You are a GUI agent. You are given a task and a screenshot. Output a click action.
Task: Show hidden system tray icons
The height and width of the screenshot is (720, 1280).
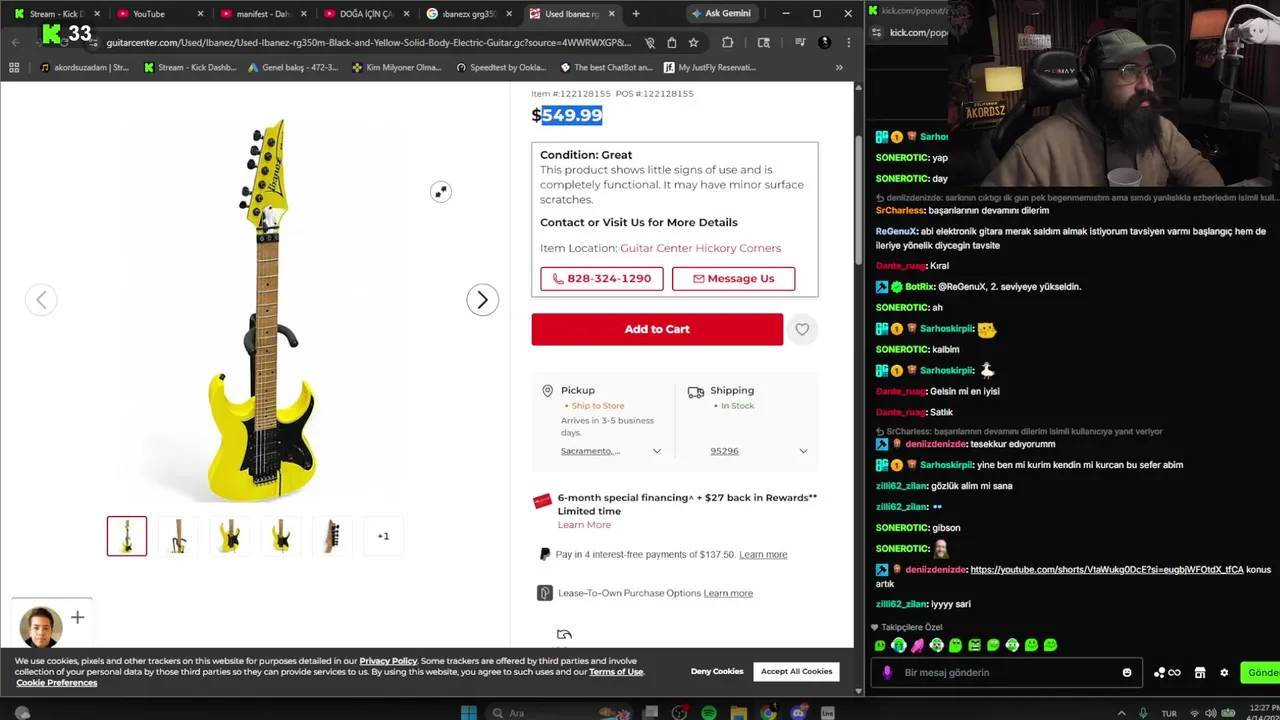click(1121, 713)
